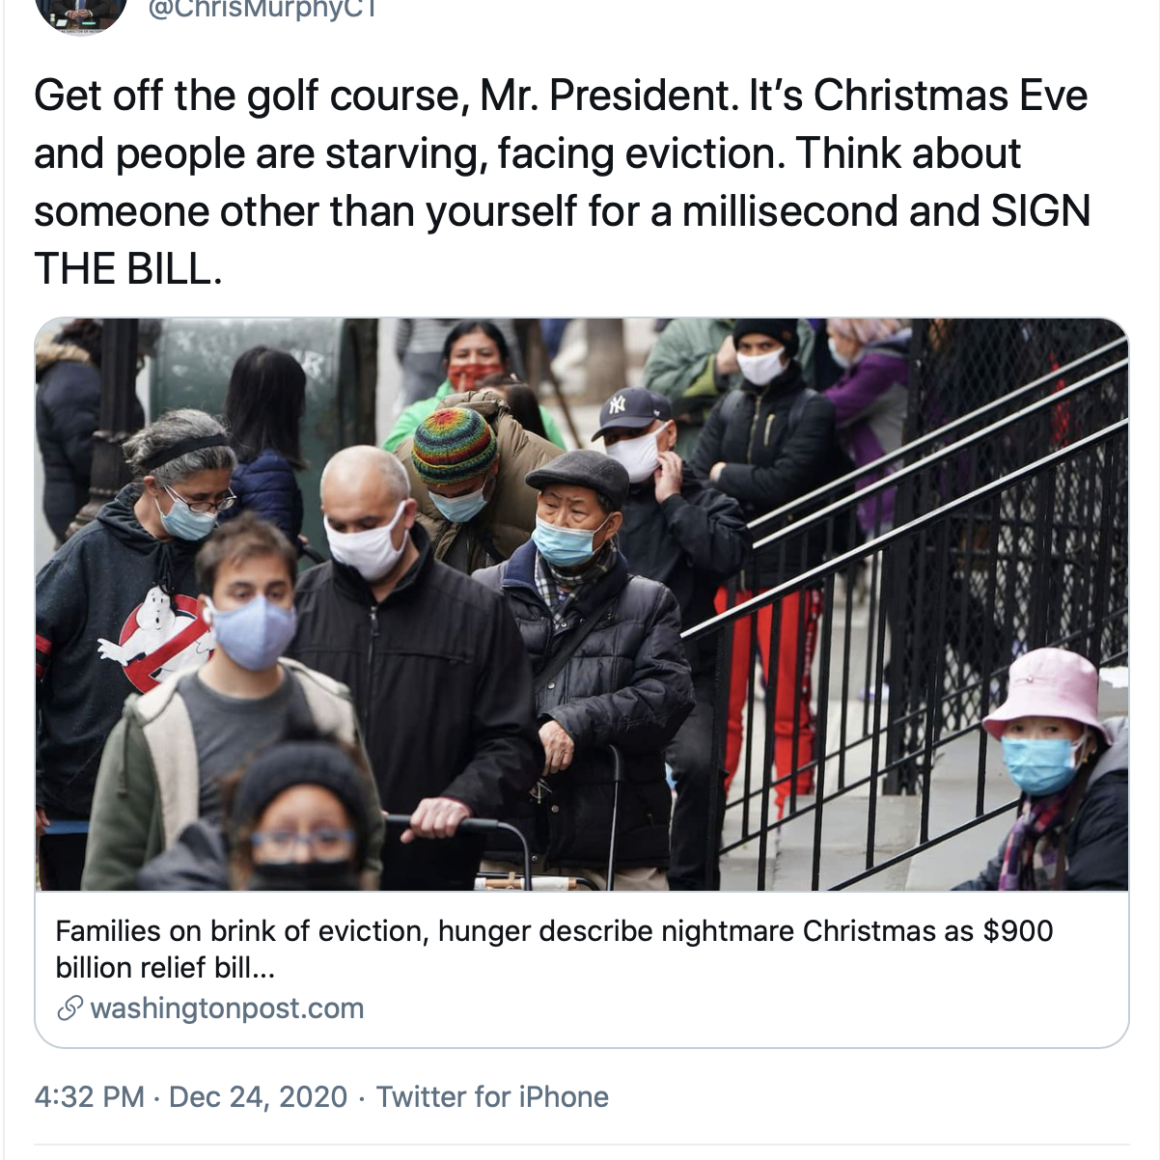Click the Dec 24, 2020 date
Screen dimensions: 1160x1160
pyautogui.click(x=258, y=1097)
